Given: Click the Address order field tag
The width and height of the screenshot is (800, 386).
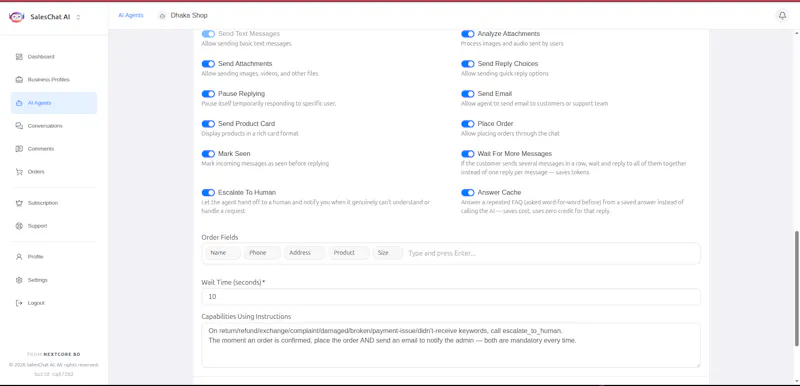Looking at the screenshot, I should [x=305, y=253].
